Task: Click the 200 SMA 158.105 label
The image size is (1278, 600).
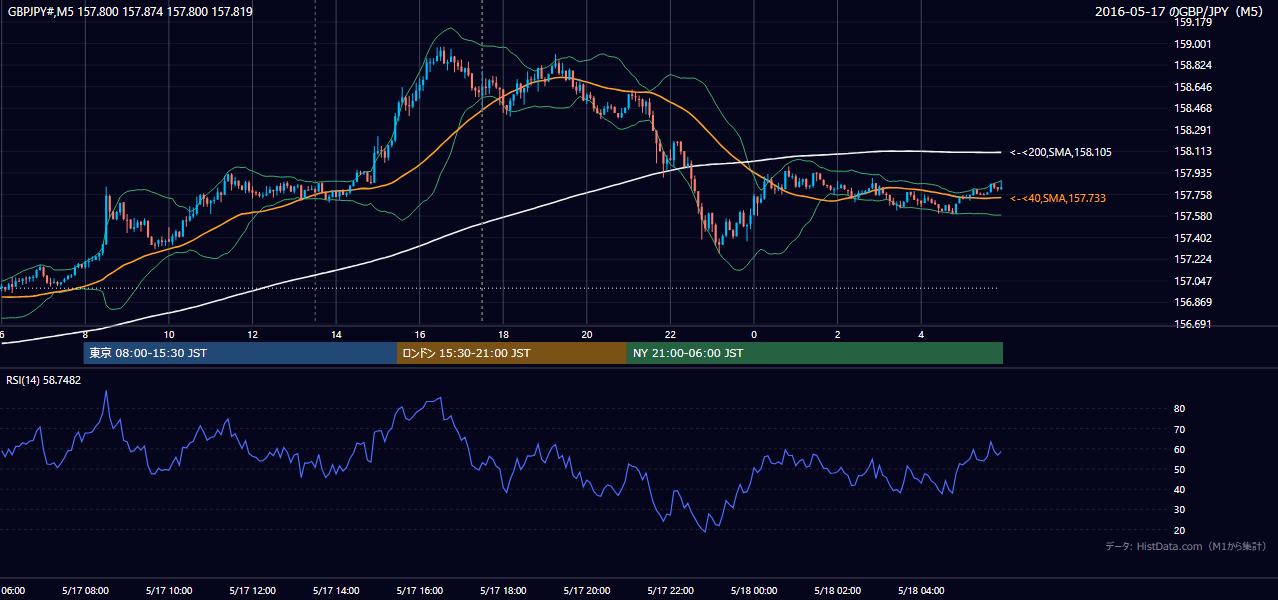Action: [1060, 152]
